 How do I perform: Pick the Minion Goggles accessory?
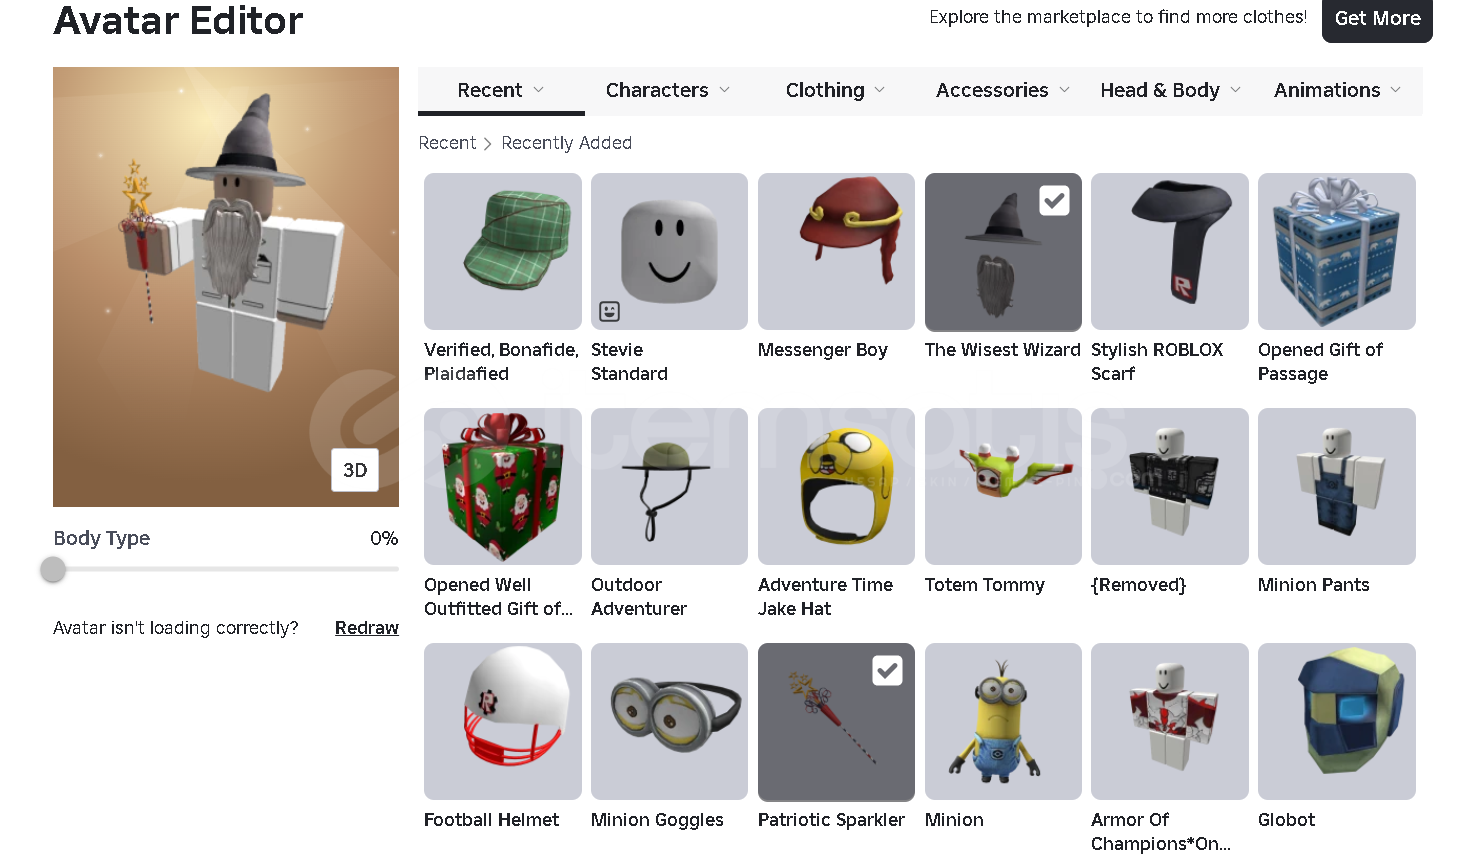[x=669, y=721]
